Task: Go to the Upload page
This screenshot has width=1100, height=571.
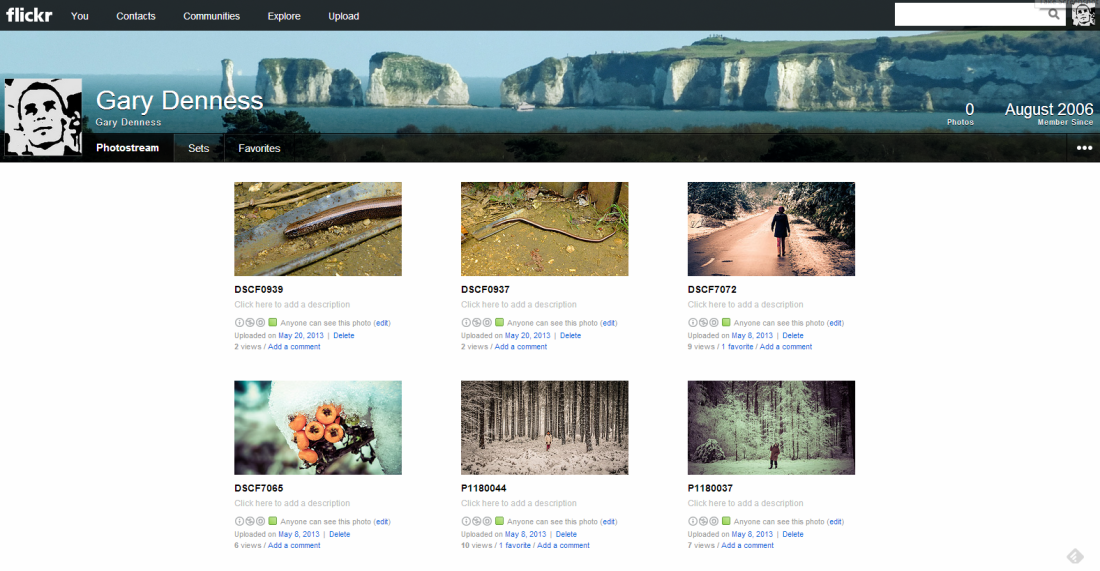Action: 343,15
